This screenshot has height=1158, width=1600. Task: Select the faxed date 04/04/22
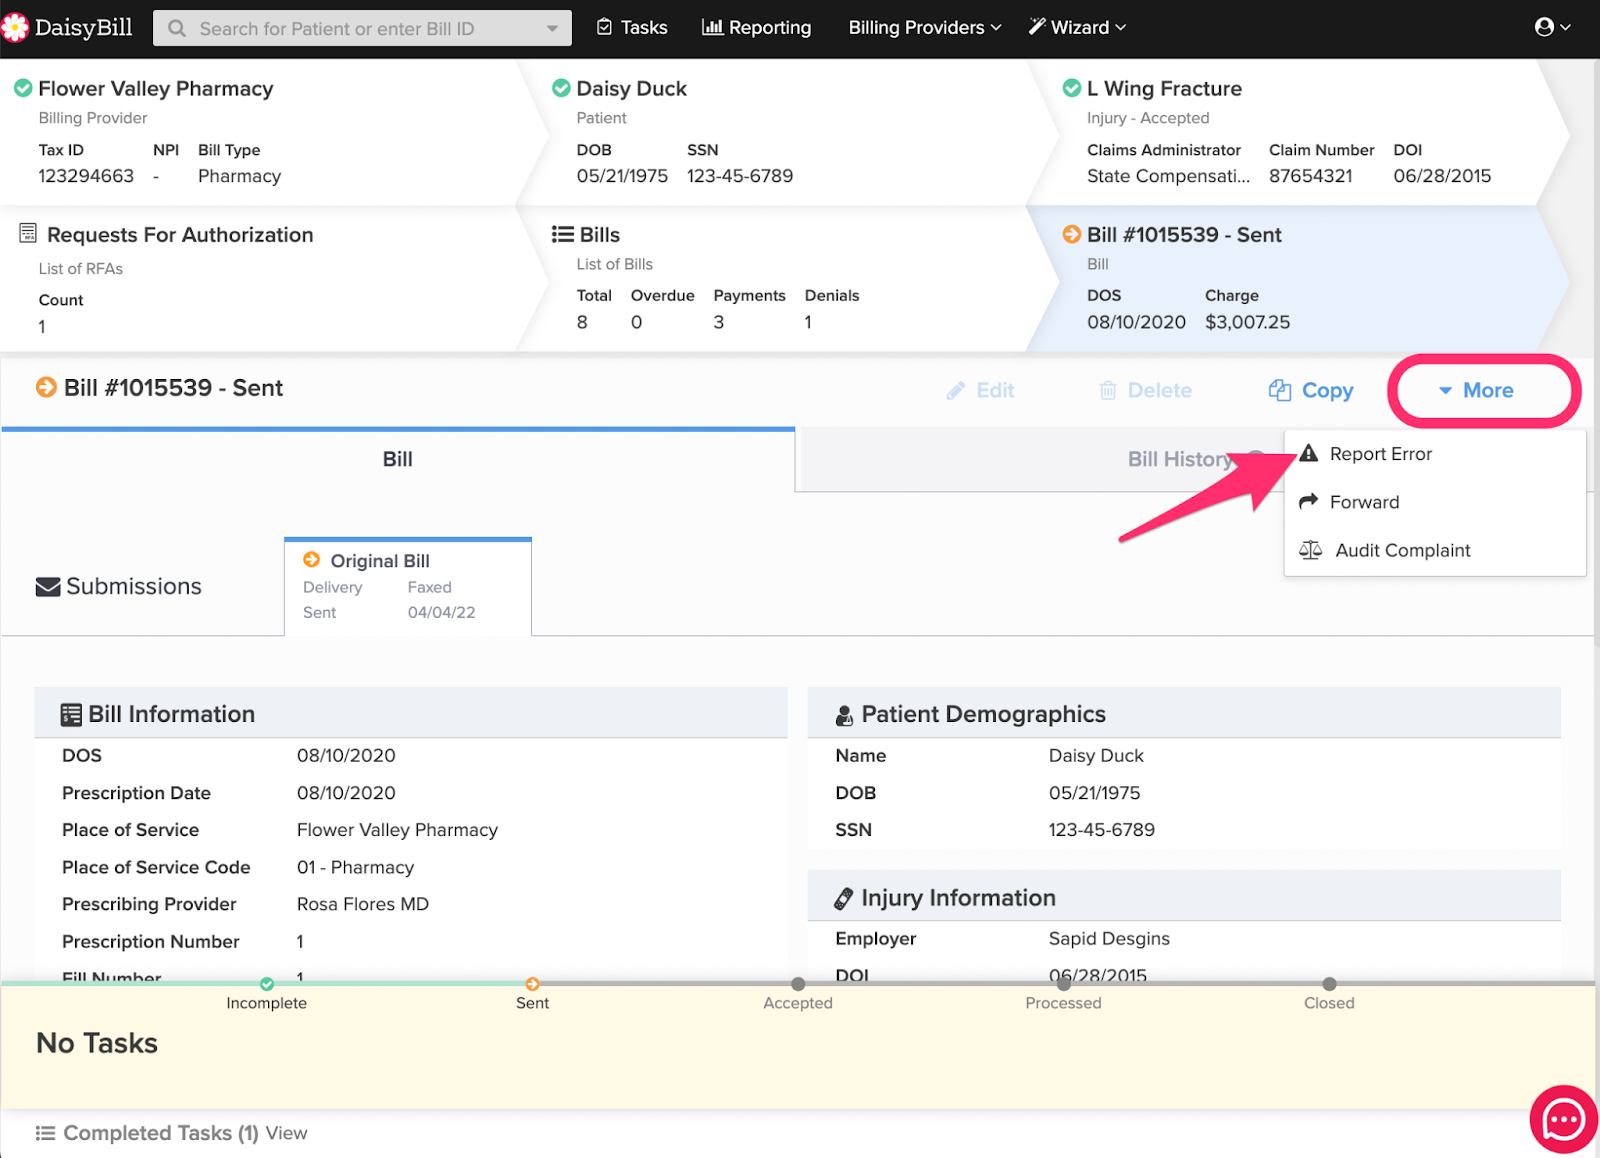pyautogui.click(x=441, y=612)
